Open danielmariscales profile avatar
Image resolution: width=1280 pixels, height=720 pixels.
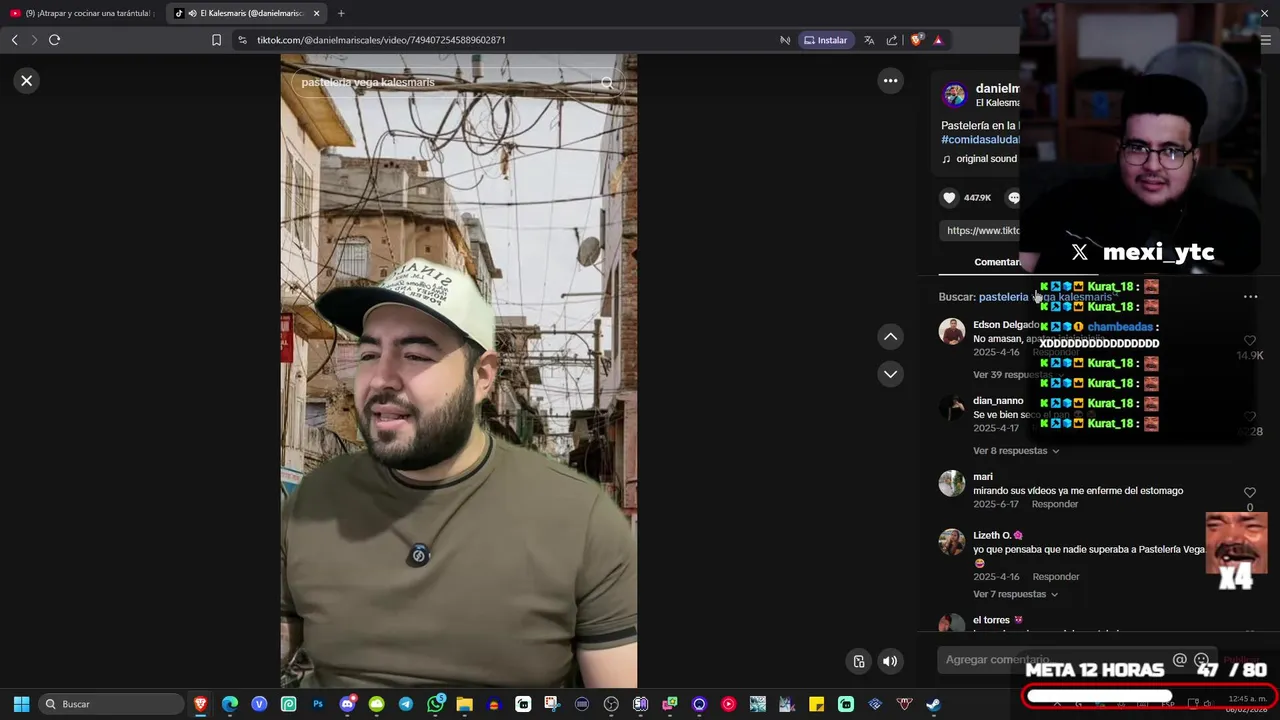[x=955, y=95]
